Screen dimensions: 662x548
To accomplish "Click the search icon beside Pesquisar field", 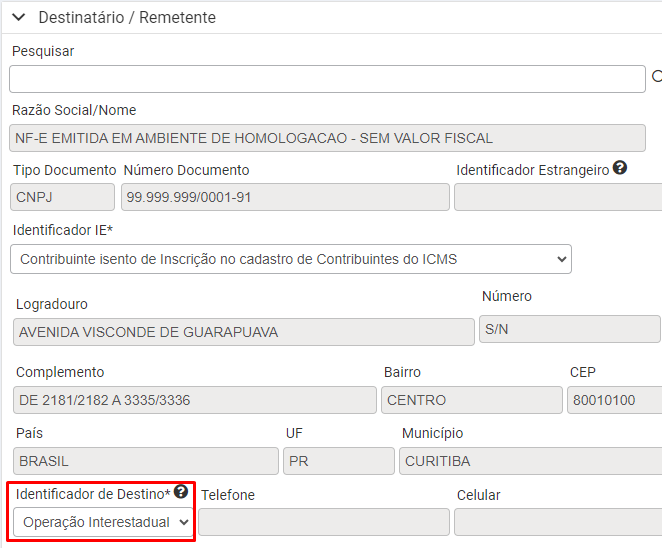I will click(x=657, y=76).
